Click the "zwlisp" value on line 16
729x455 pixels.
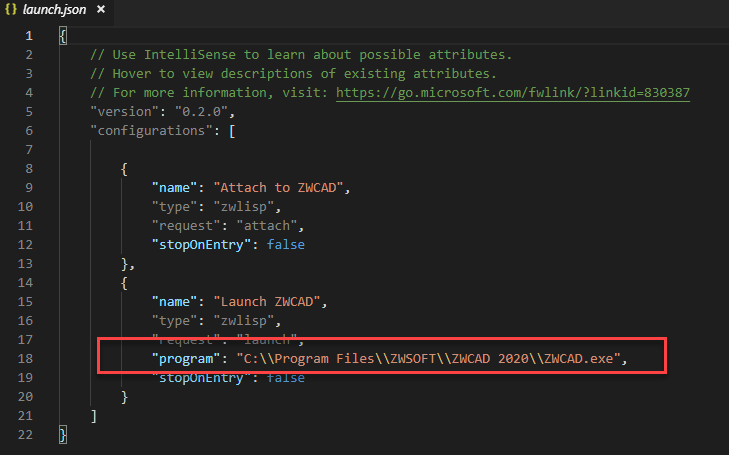pos(244,321)
